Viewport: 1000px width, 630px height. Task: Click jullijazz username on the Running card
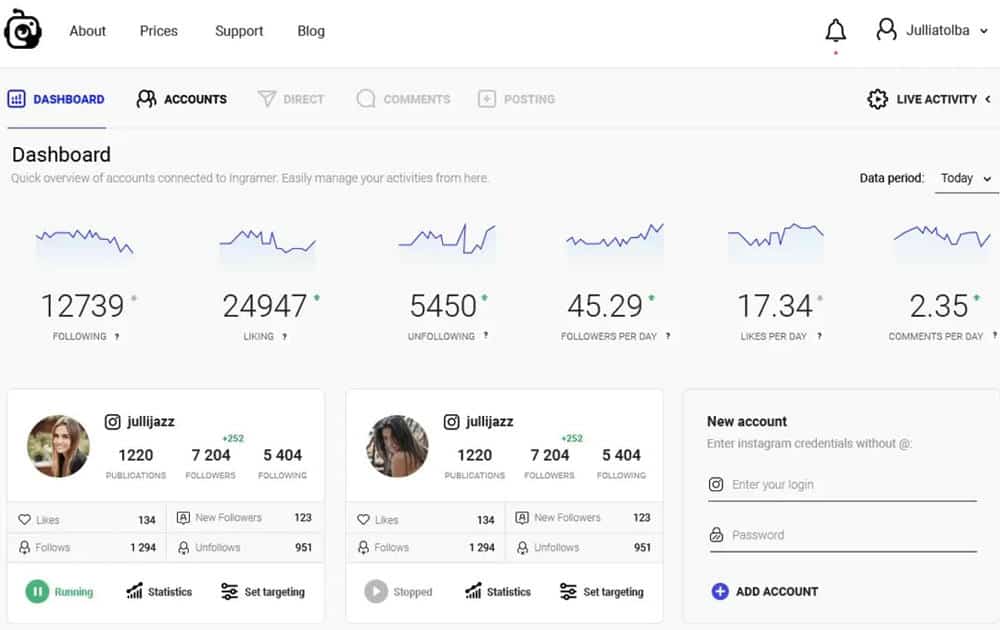[x=151, y=421]
